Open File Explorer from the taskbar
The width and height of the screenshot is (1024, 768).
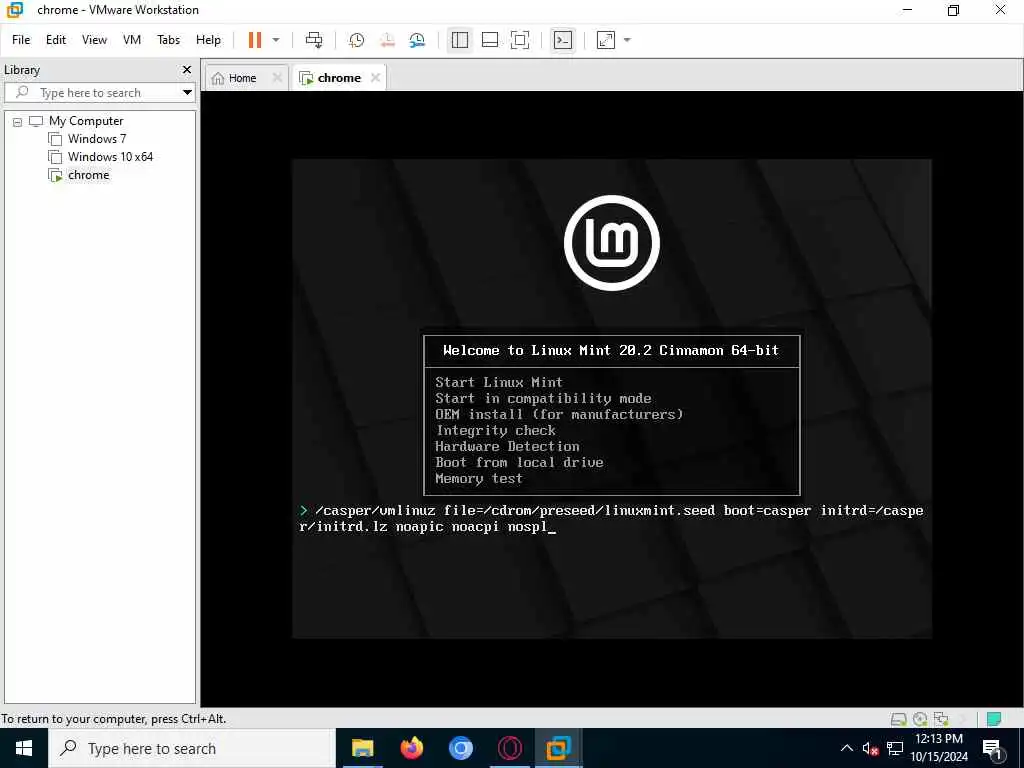(x=362, y=748)
